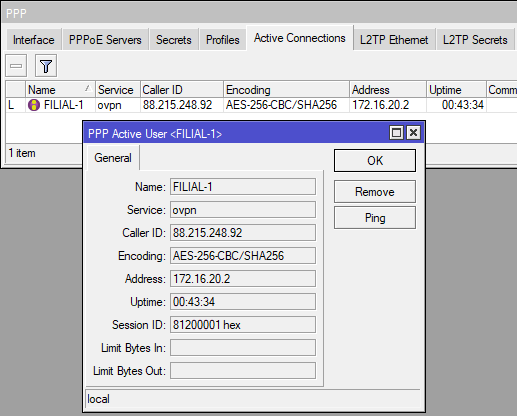Open the L2TP Ethernet tab
The height and width of the screenshot is (416, 517).
pos(394,40)
